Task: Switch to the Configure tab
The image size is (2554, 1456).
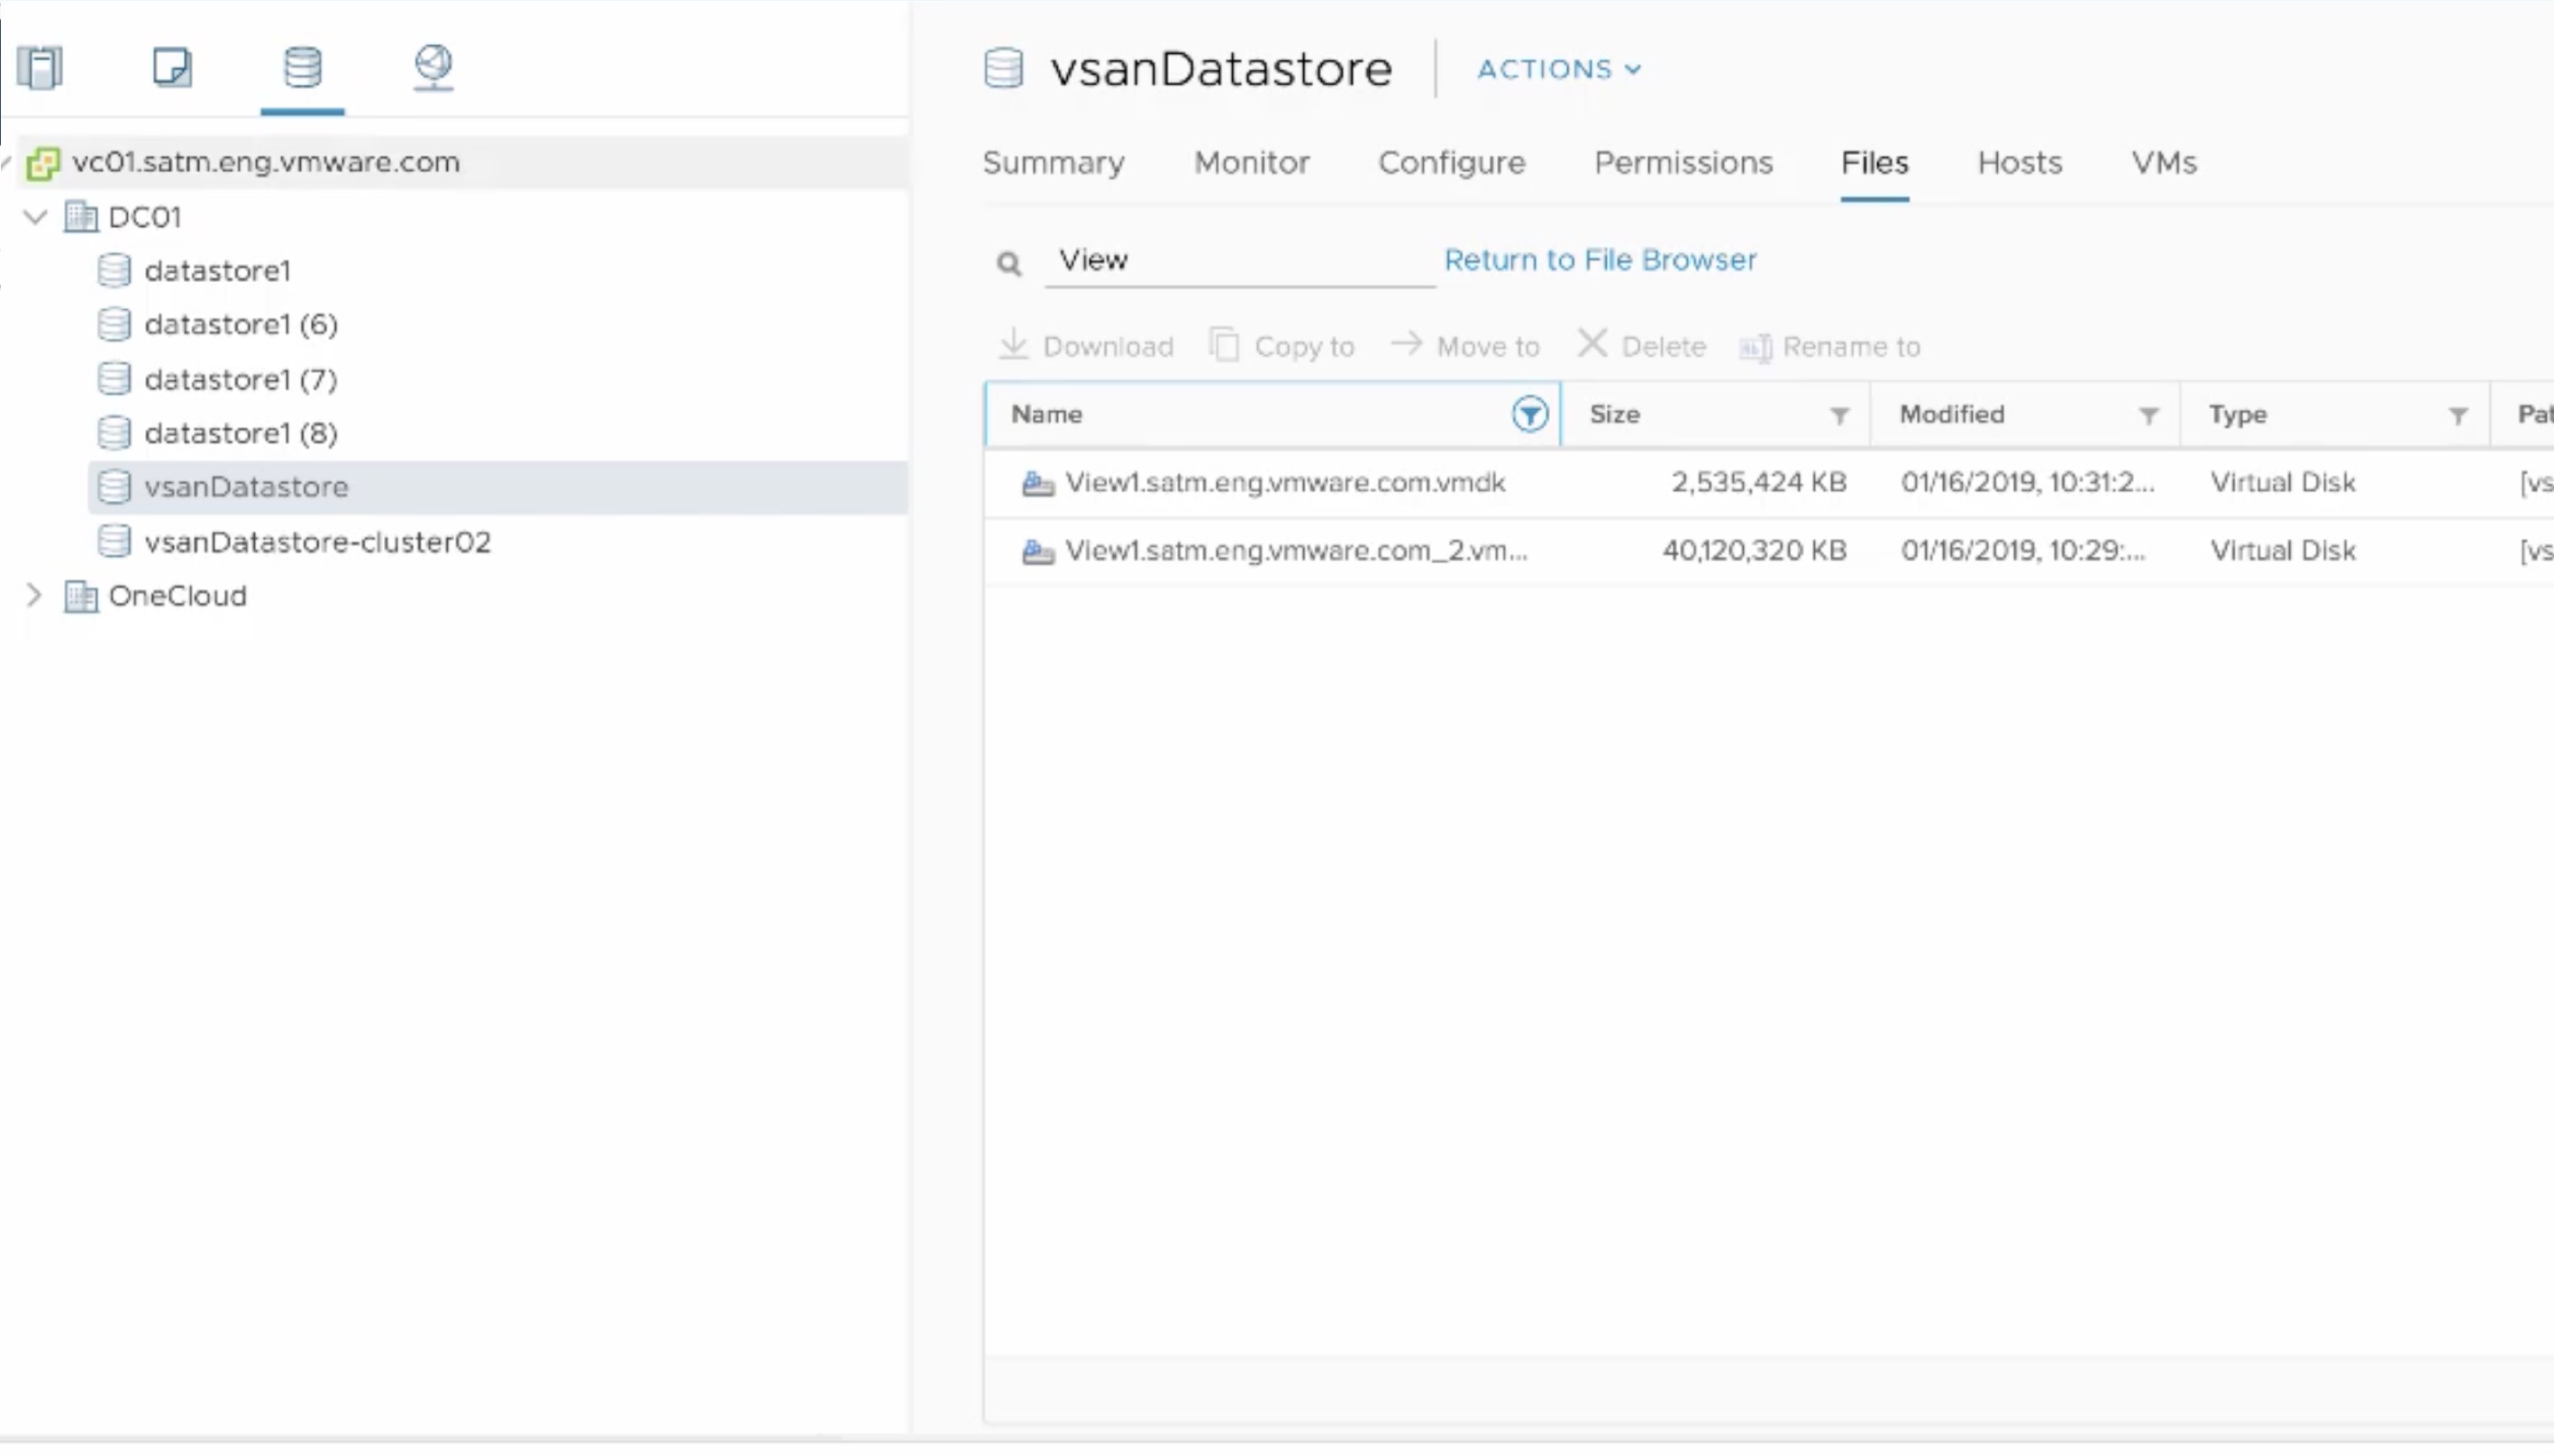Action: [1451, 163]
